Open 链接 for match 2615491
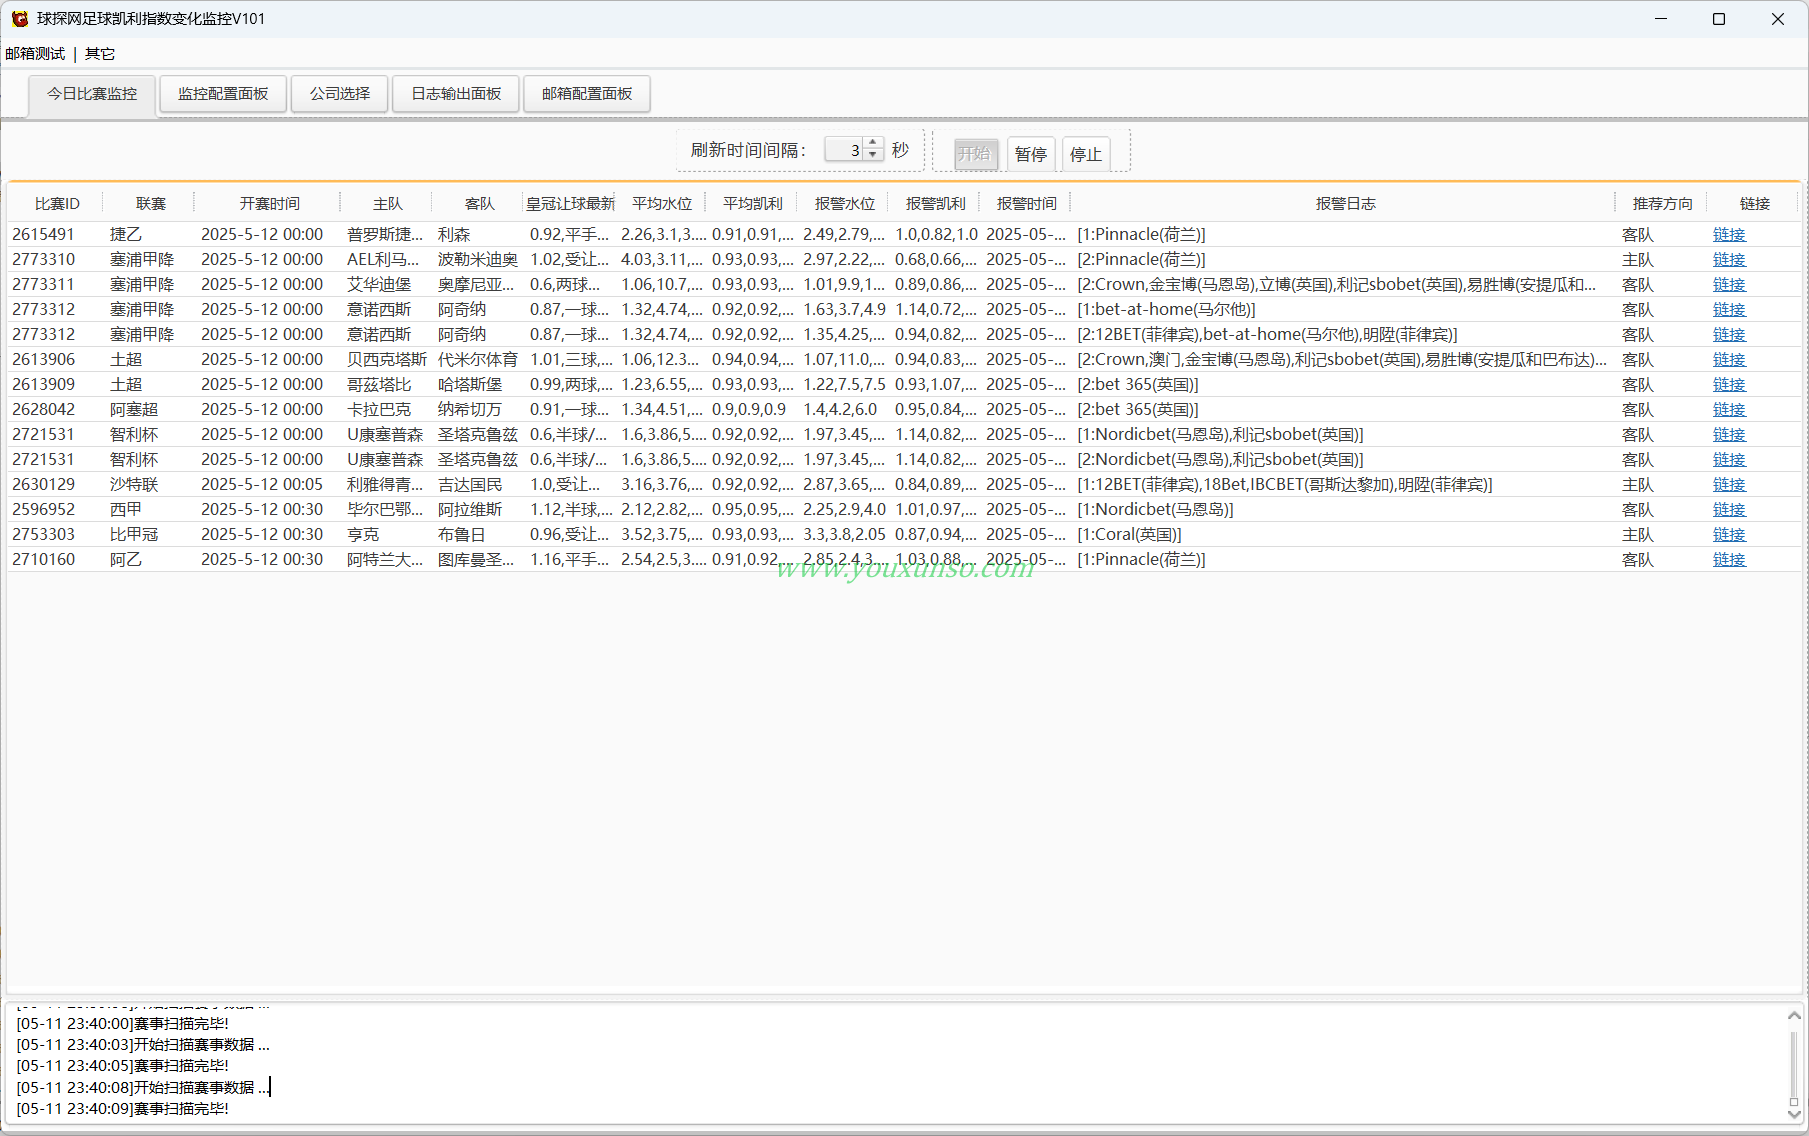The width and height of the screenshot is (1809, 1136). (1729, 235)
